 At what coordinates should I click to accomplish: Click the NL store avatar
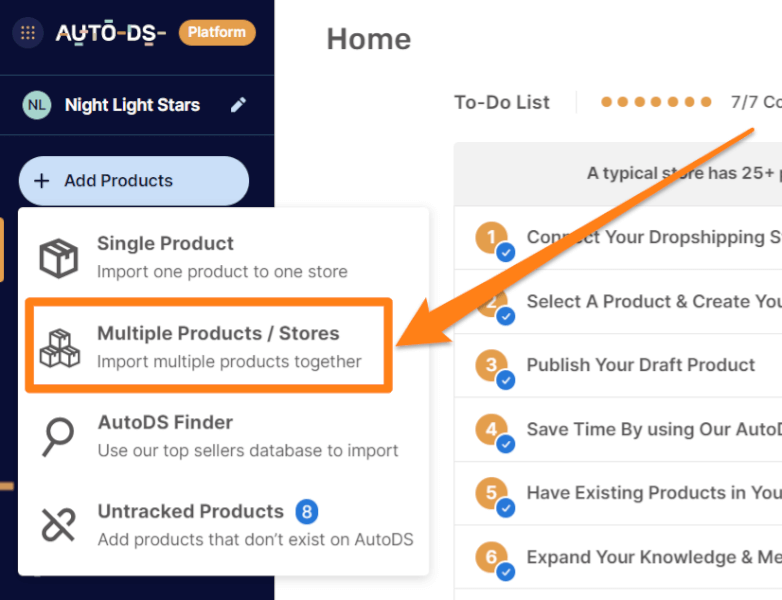(37, 105)
